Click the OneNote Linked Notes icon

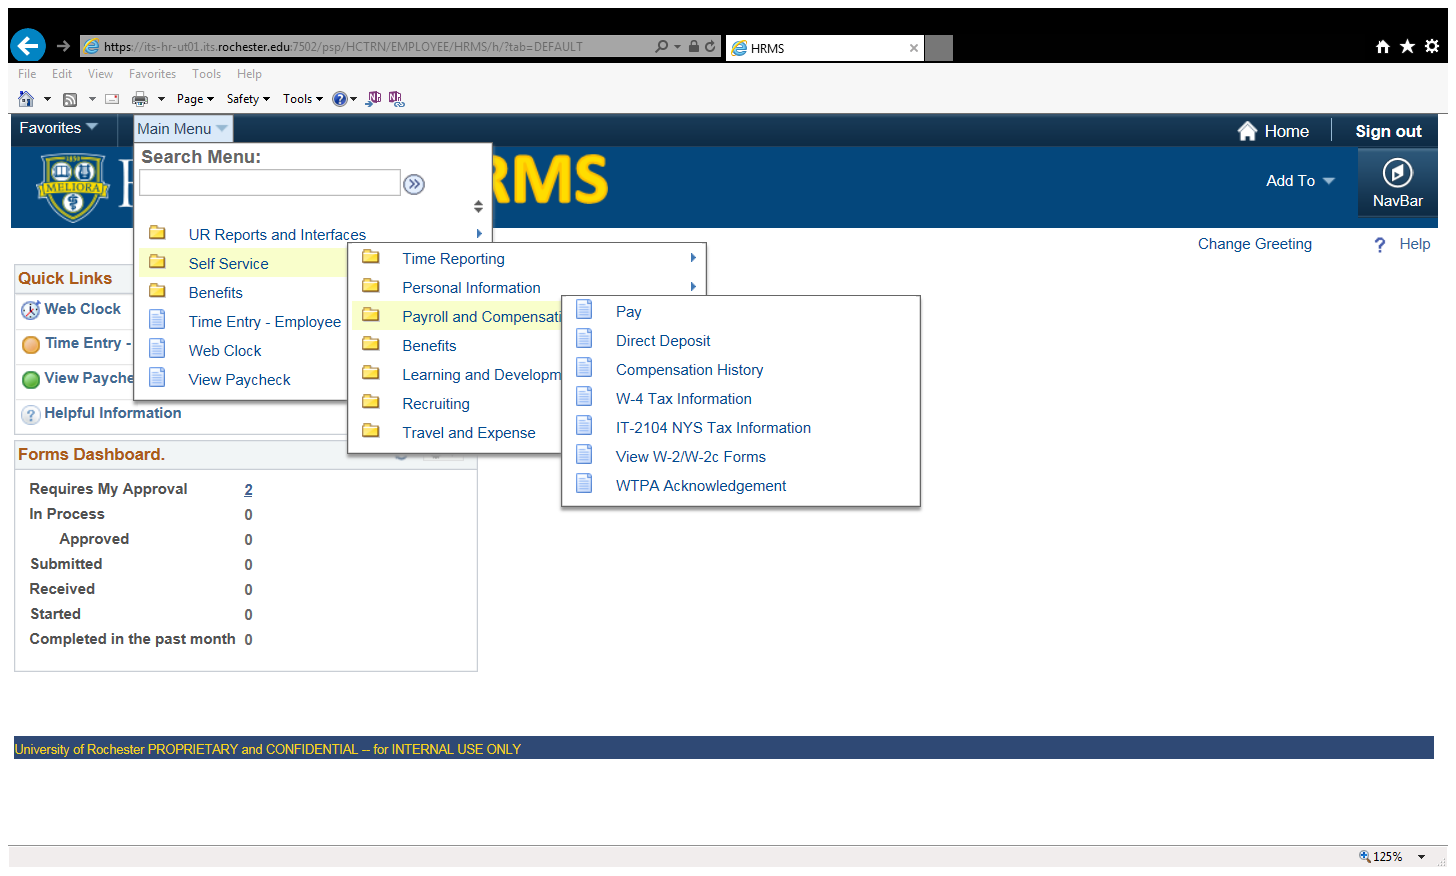pos(396,98)
